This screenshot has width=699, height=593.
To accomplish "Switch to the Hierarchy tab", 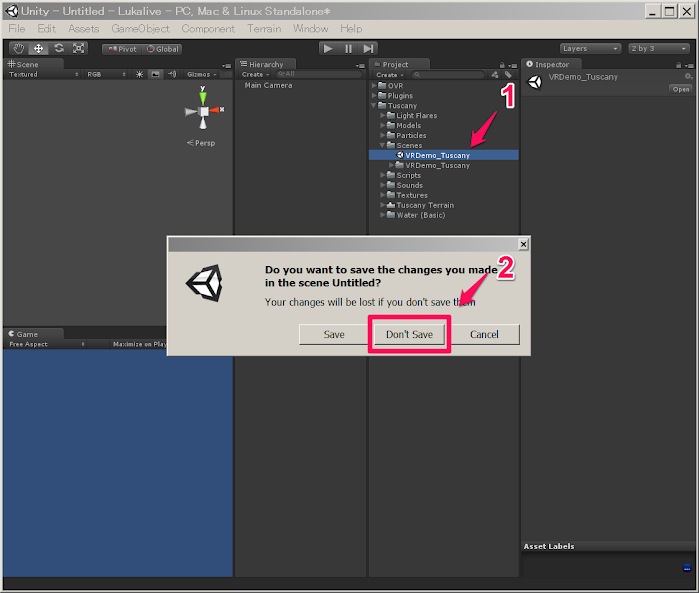I will (x=266, y=64).
